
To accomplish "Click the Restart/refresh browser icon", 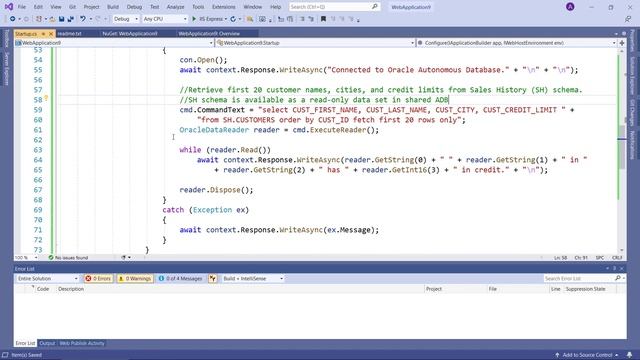I will (x=233, y=19).
